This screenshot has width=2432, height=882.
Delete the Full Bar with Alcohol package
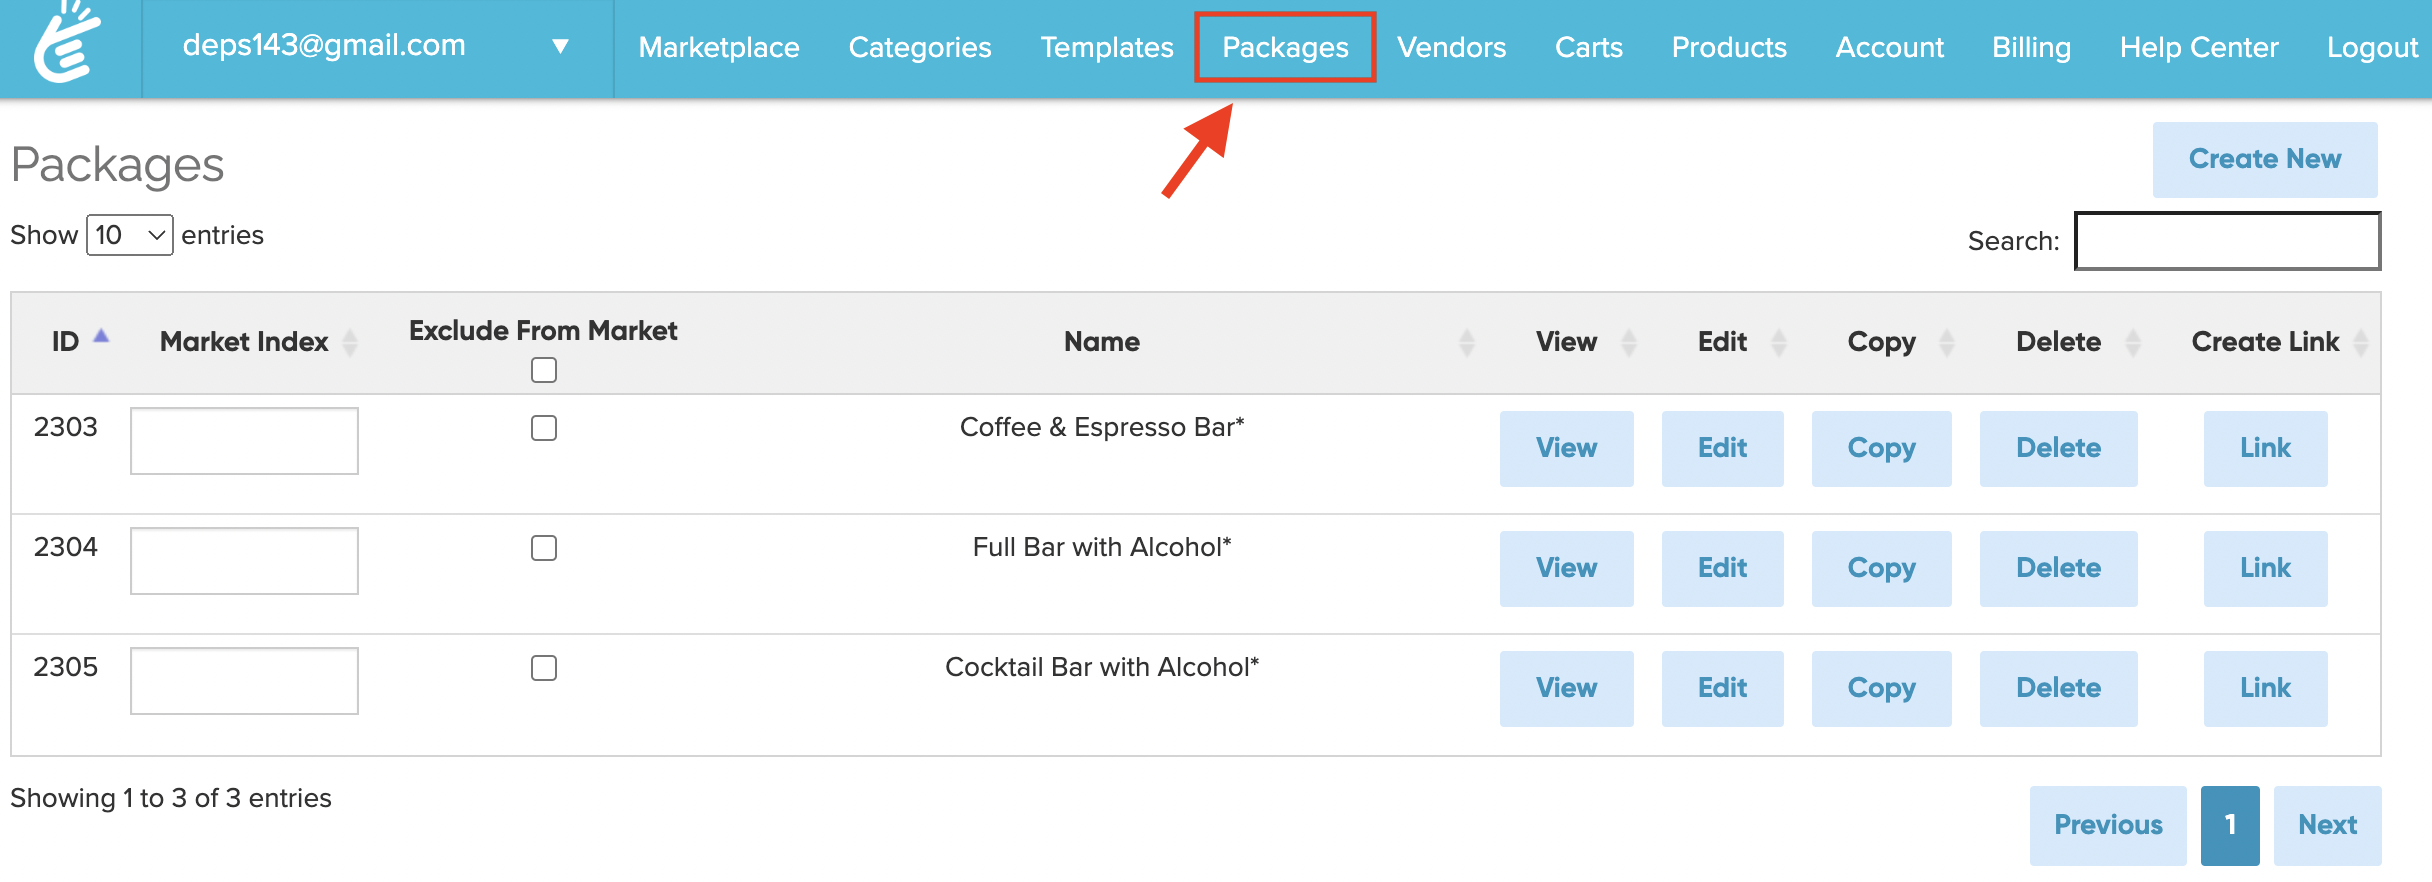click(2058, 569)
